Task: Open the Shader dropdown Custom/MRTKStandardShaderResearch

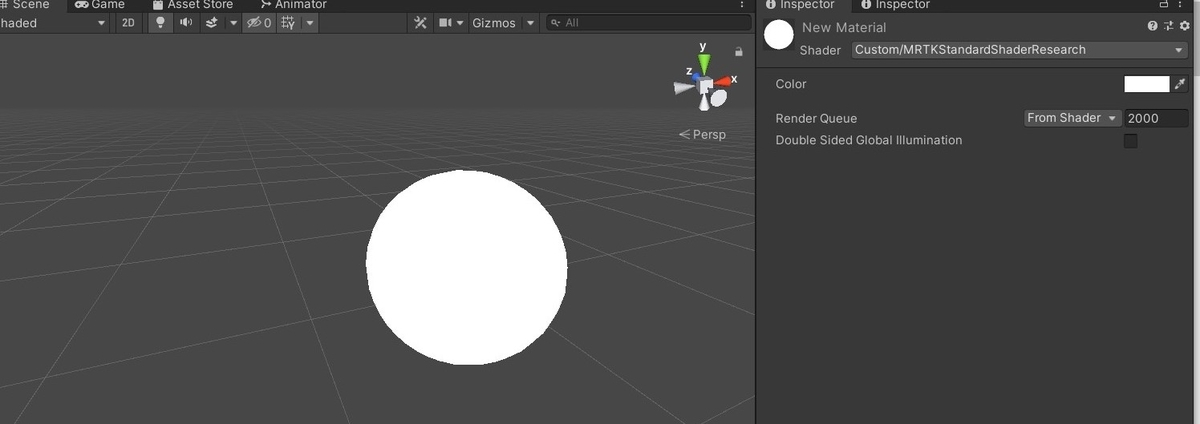Action: (1019, 50)
